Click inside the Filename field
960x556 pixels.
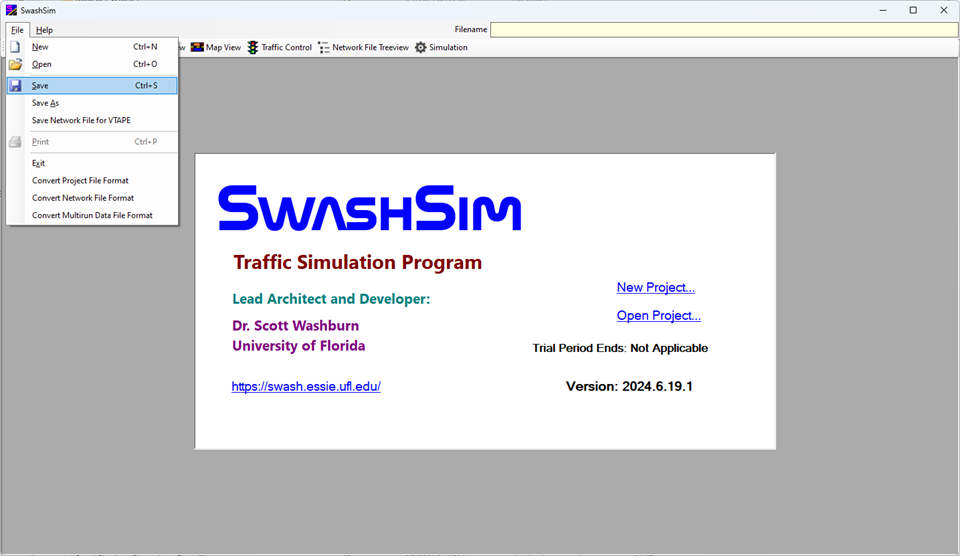tap(724, 29)
